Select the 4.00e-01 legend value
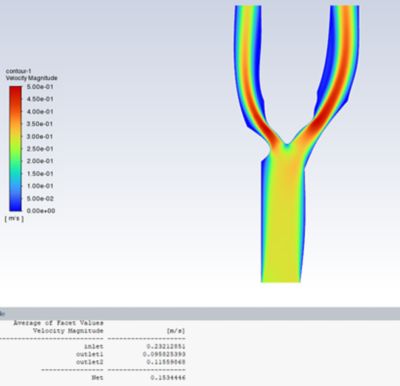Screen dimensions: 400x386 40,112
